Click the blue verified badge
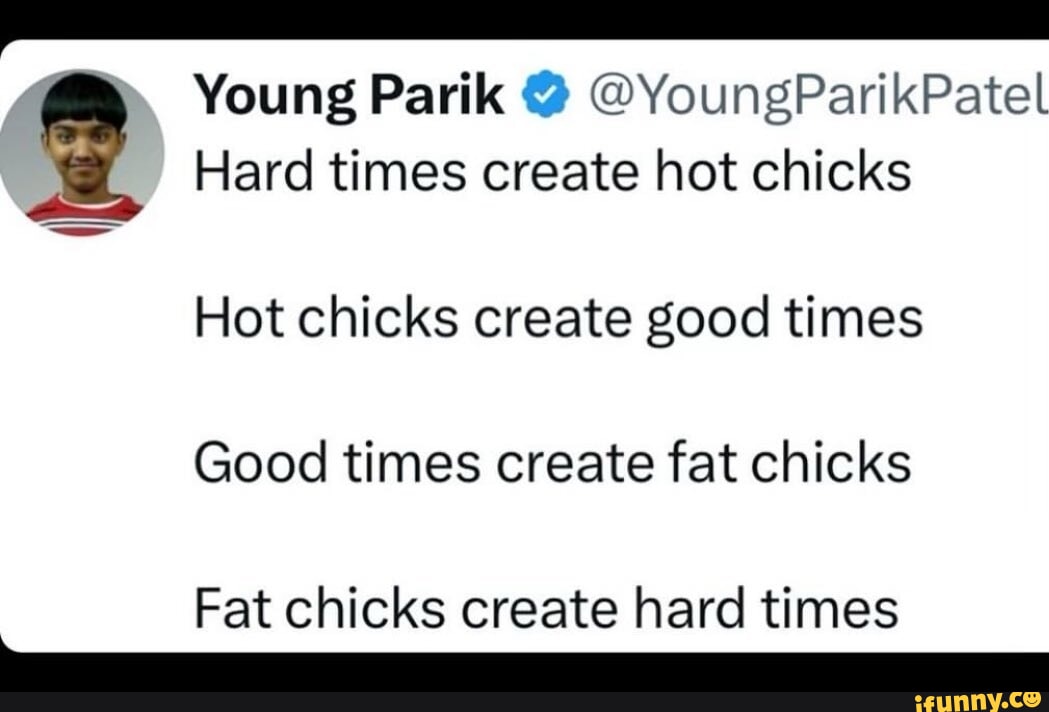The image size is (1049, 712). [541, 98]
